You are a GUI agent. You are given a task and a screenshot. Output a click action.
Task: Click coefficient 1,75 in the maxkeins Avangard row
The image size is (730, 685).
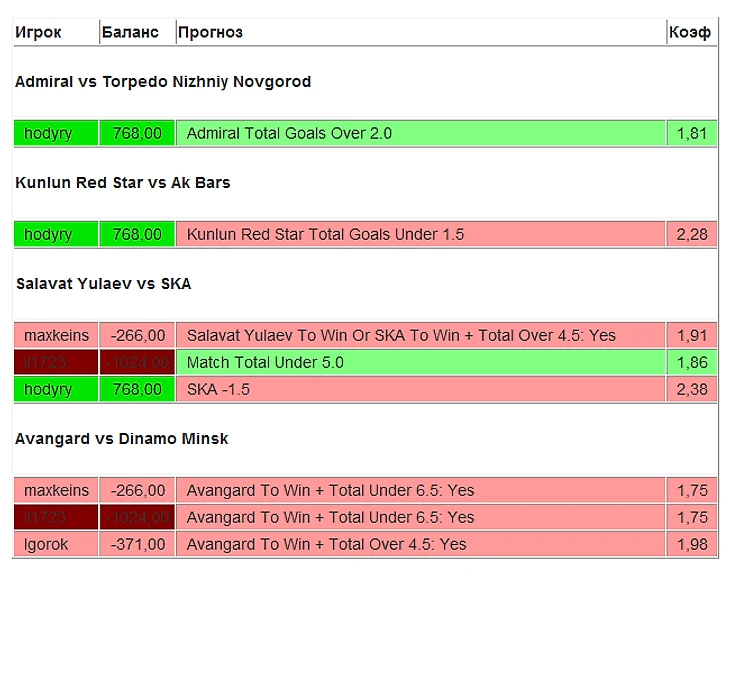click(x=692, y=490)
